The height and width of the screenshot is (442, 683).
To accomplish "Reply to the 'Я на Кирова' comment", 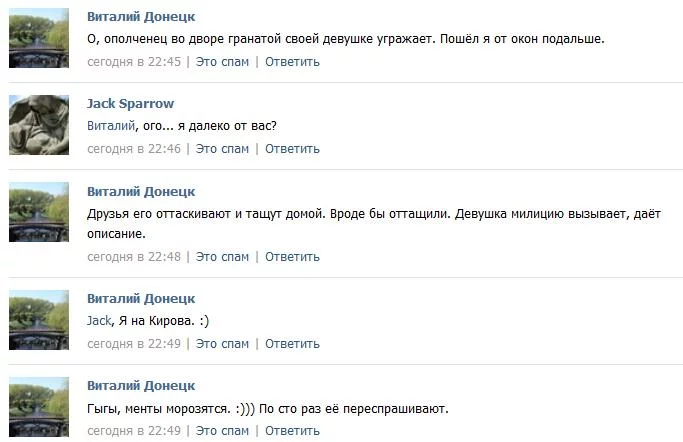I will pyautogui.click(x=292, y=344).
